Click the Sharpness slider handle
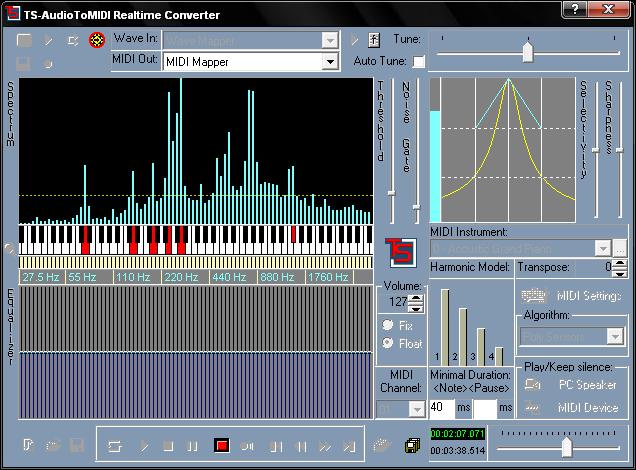This screenshot has height=470, width=636. tap(619, 150)
